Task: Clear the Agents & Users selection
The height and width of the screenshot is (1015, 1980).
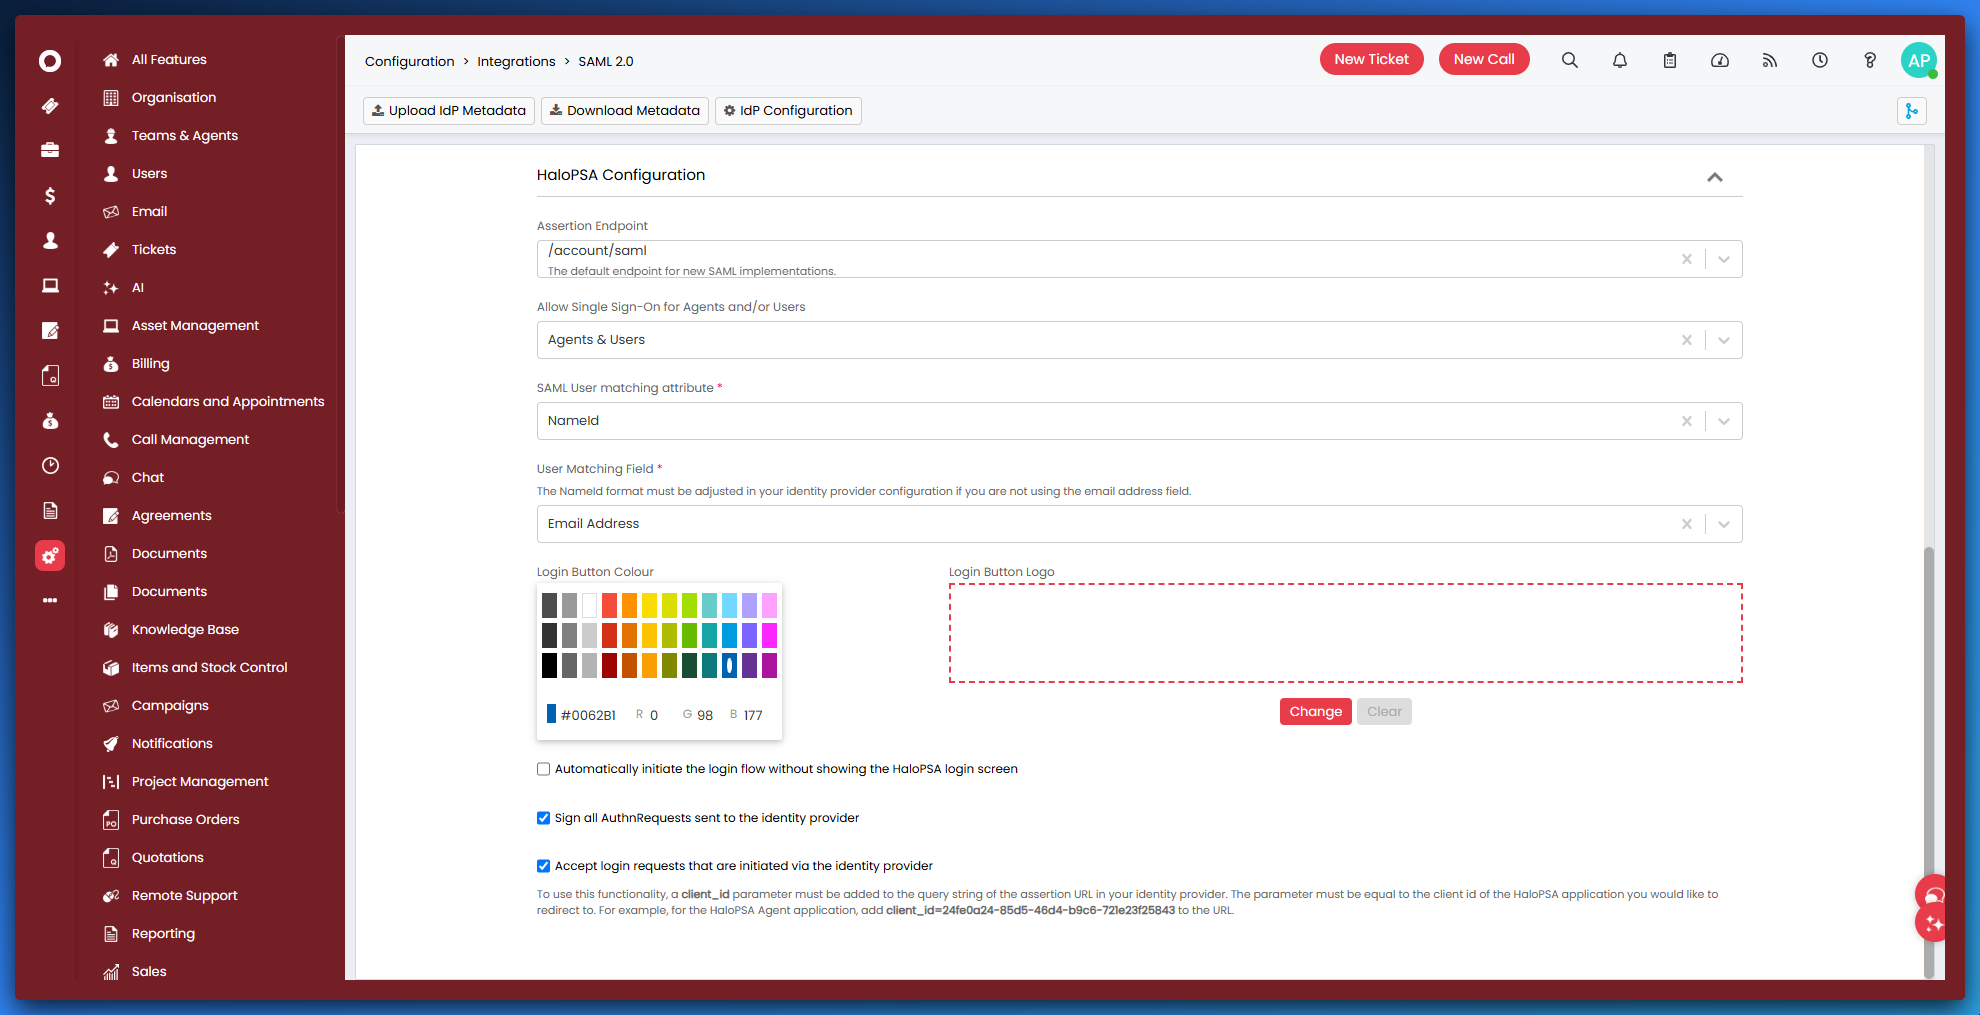Action: (x=1687, y=340)
